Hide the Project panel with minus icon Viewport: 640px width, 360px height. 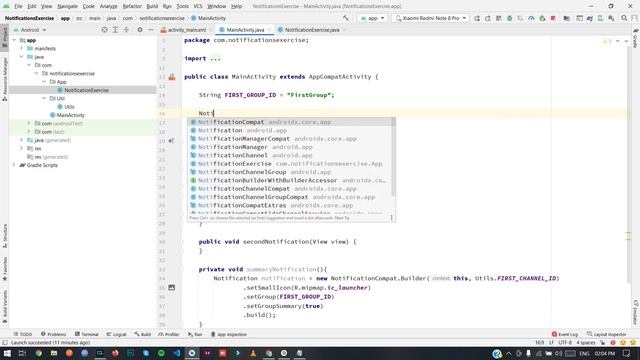pos(151,30)
